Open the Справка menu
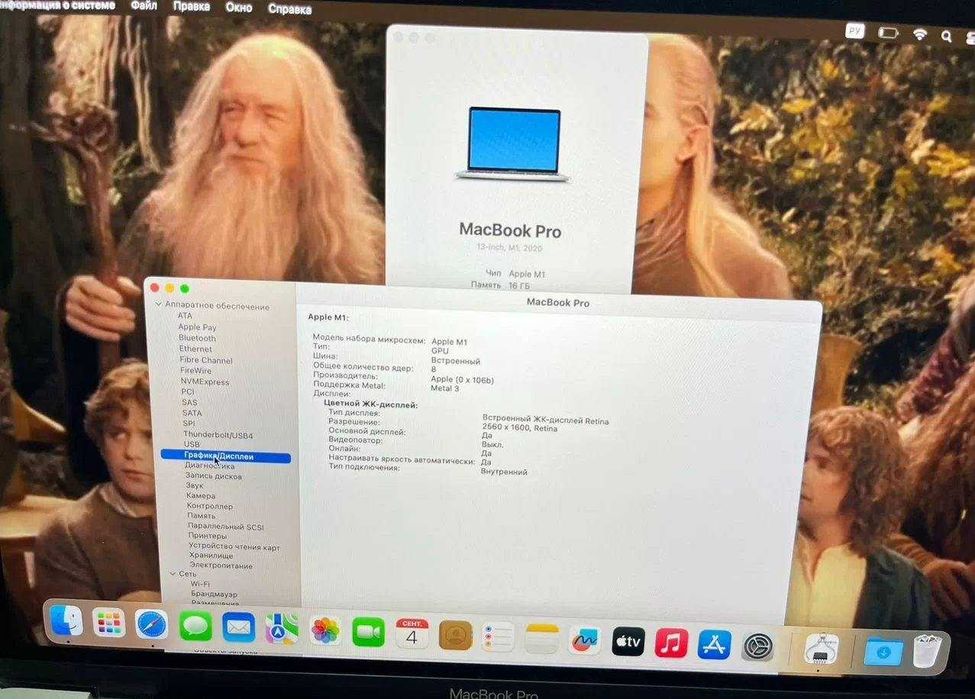This screenshot has height=699, width=975. pos(290,9)
